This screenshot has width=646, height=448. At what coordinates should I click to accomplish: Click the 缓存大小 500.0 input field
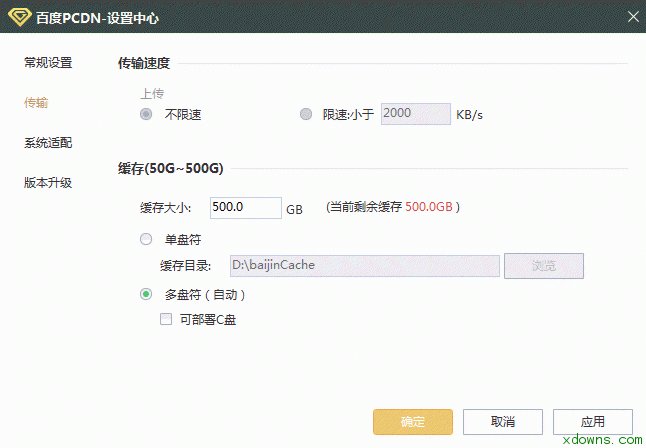246,208
